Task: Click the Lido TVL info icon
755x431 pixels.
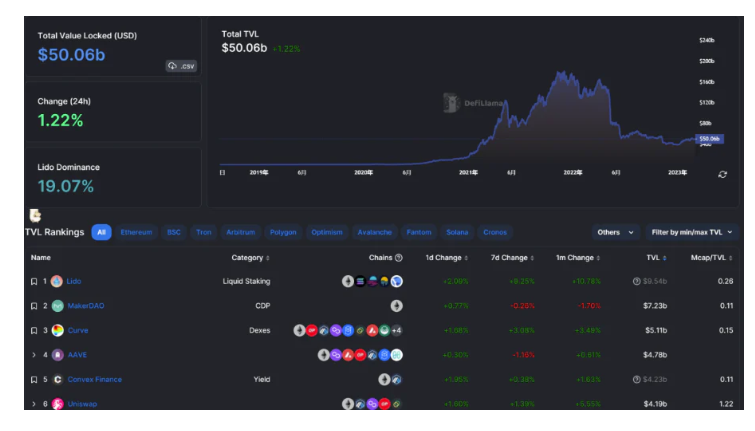Action: point(637,281)
